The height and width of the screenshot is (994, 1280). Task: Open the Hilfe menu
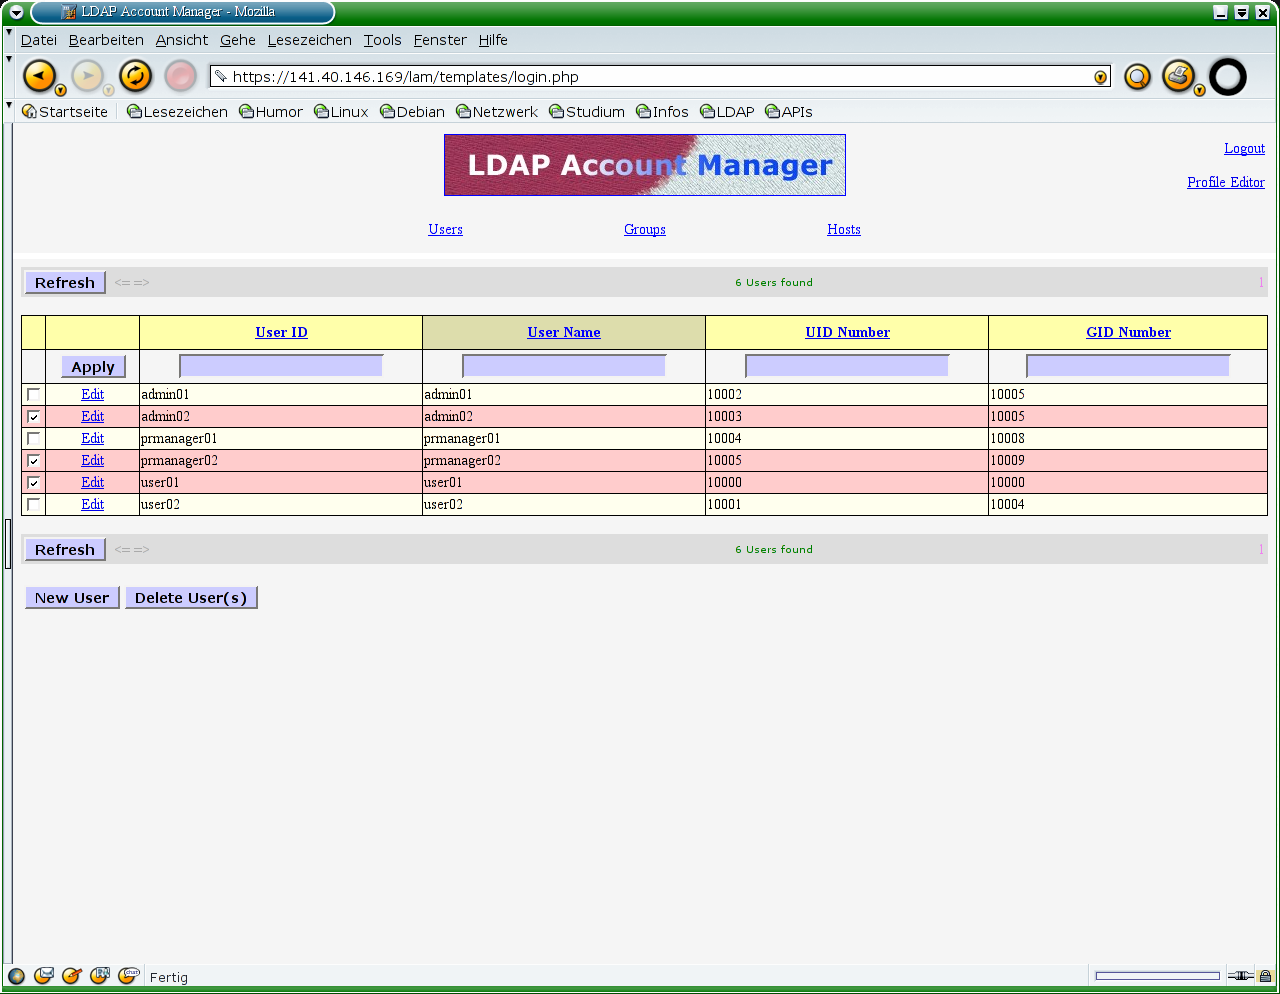click(x=493, y=40)
